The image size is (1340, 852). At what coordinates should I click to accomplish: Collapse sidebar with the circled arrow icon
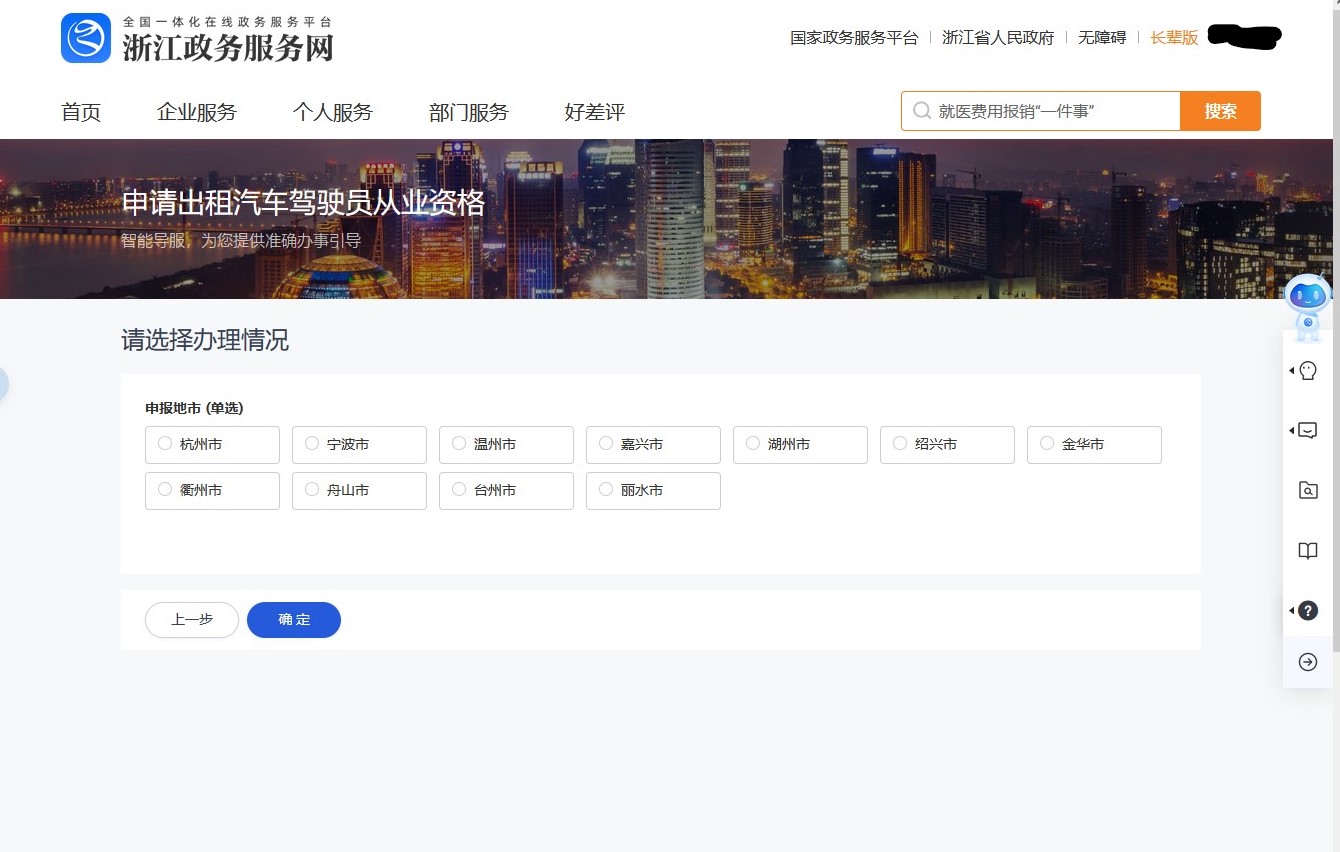point(1307,662)
